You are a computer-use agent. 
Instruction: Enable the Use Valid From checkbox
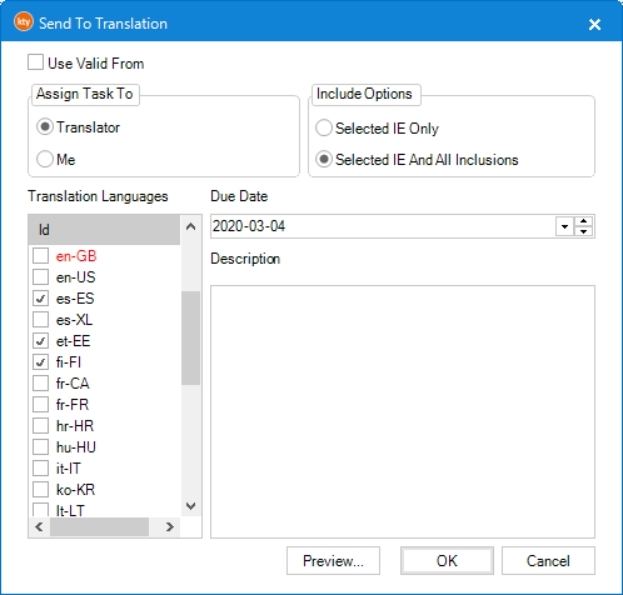(x=36, y=63)
